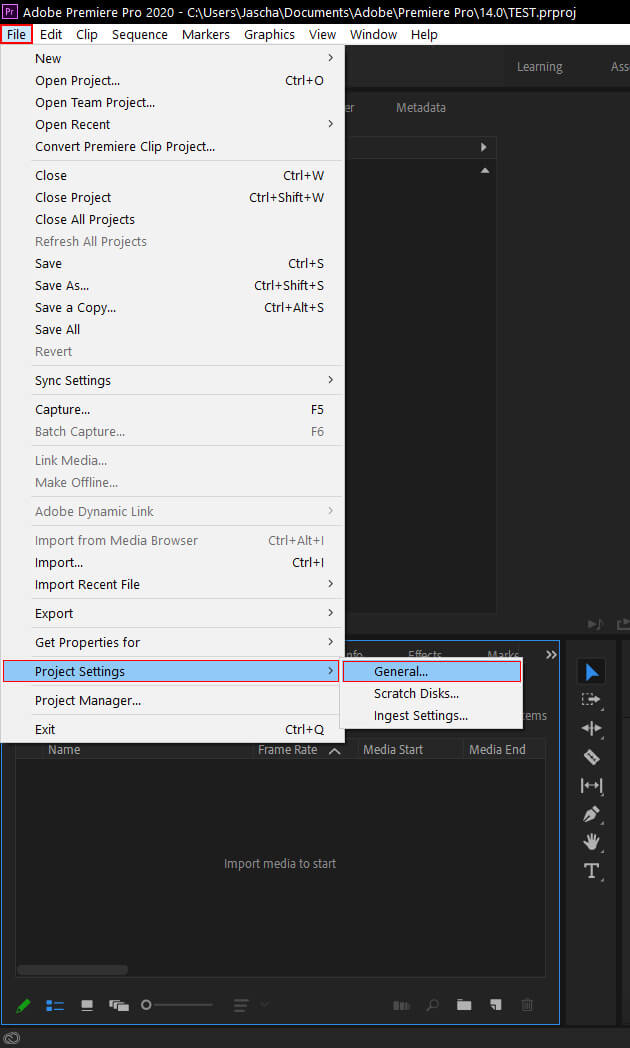Click the New Item icon
This screenshot has height=1048, width=630.
pos(495,1005)
